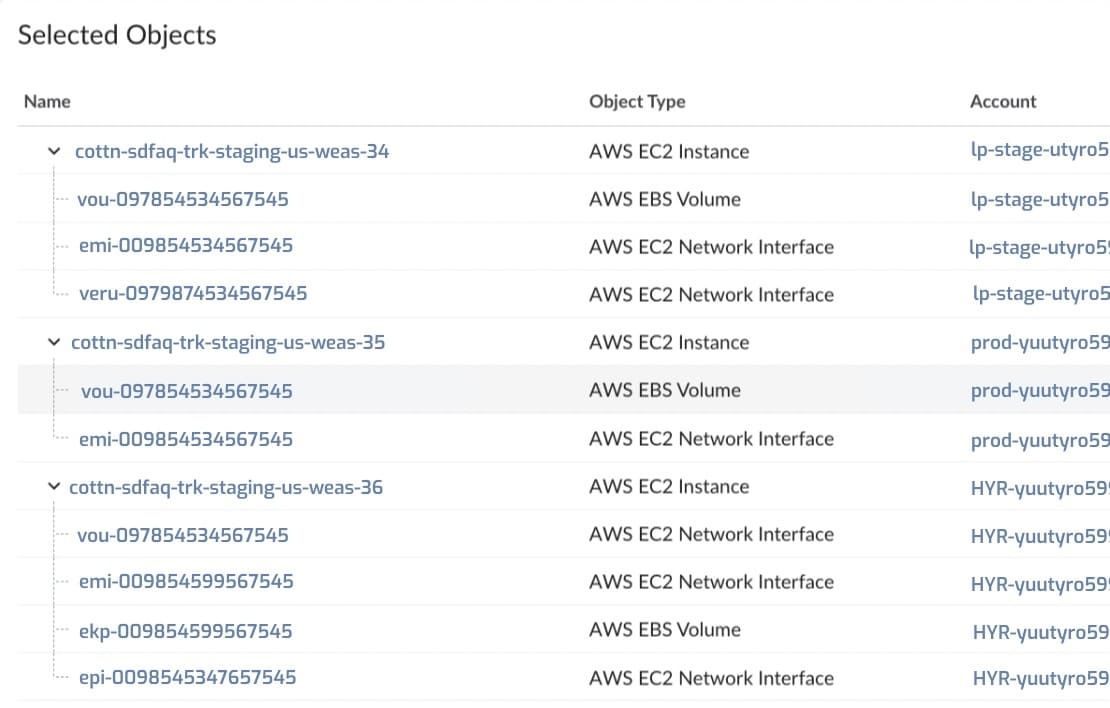Open the cottn-sdfaq-trk-staging-us-weas-35 instance link
Viewport: 1110px width, 708px height.
(x=228, y=343)
